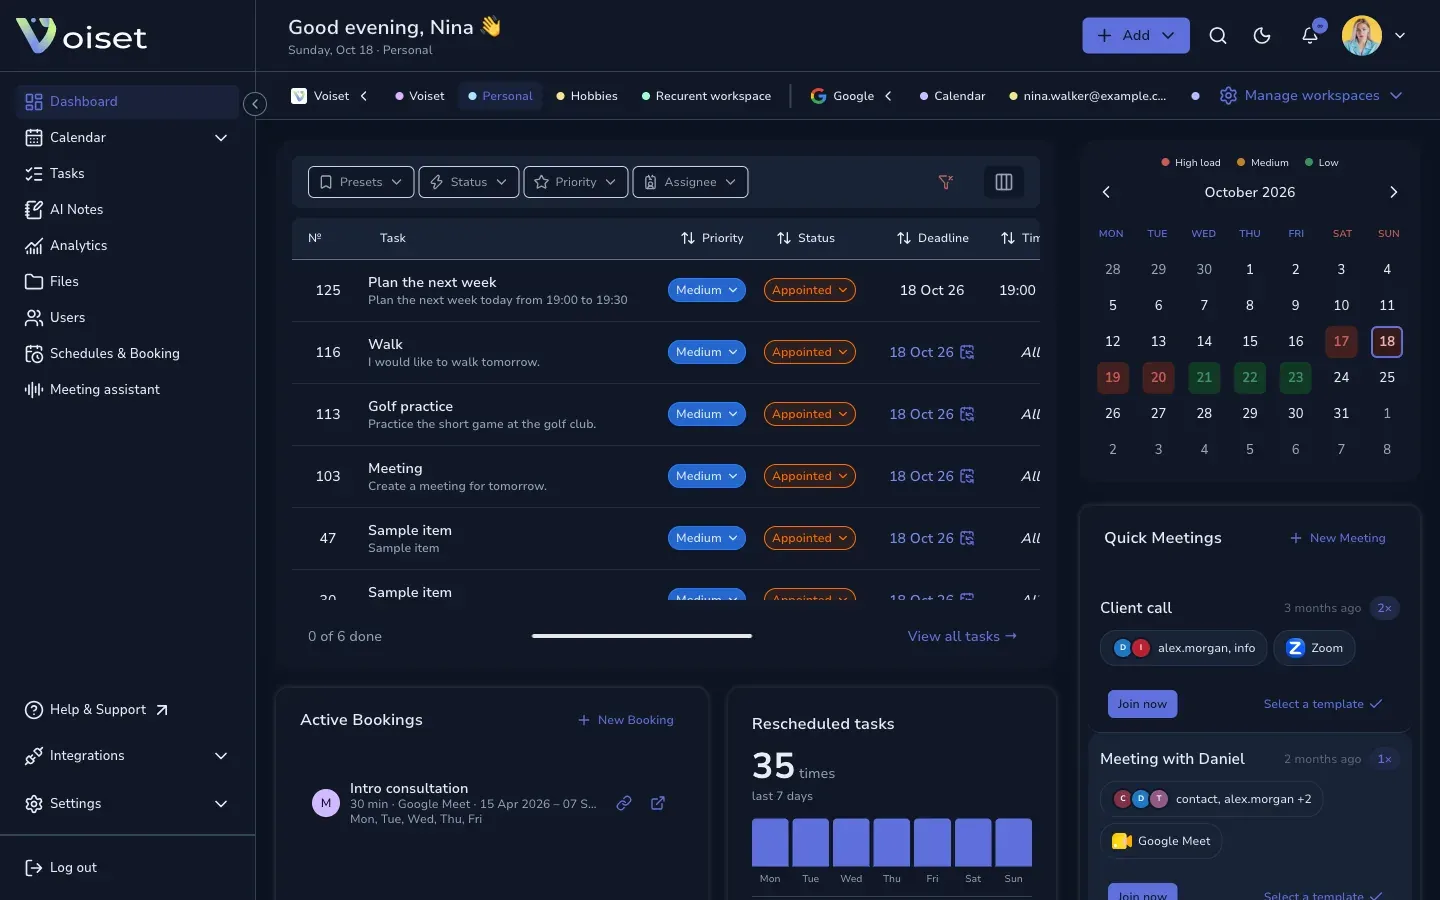Toggle dark mode with the moon icon
The image size is (1440, 900).
[x=1262, y=36]
